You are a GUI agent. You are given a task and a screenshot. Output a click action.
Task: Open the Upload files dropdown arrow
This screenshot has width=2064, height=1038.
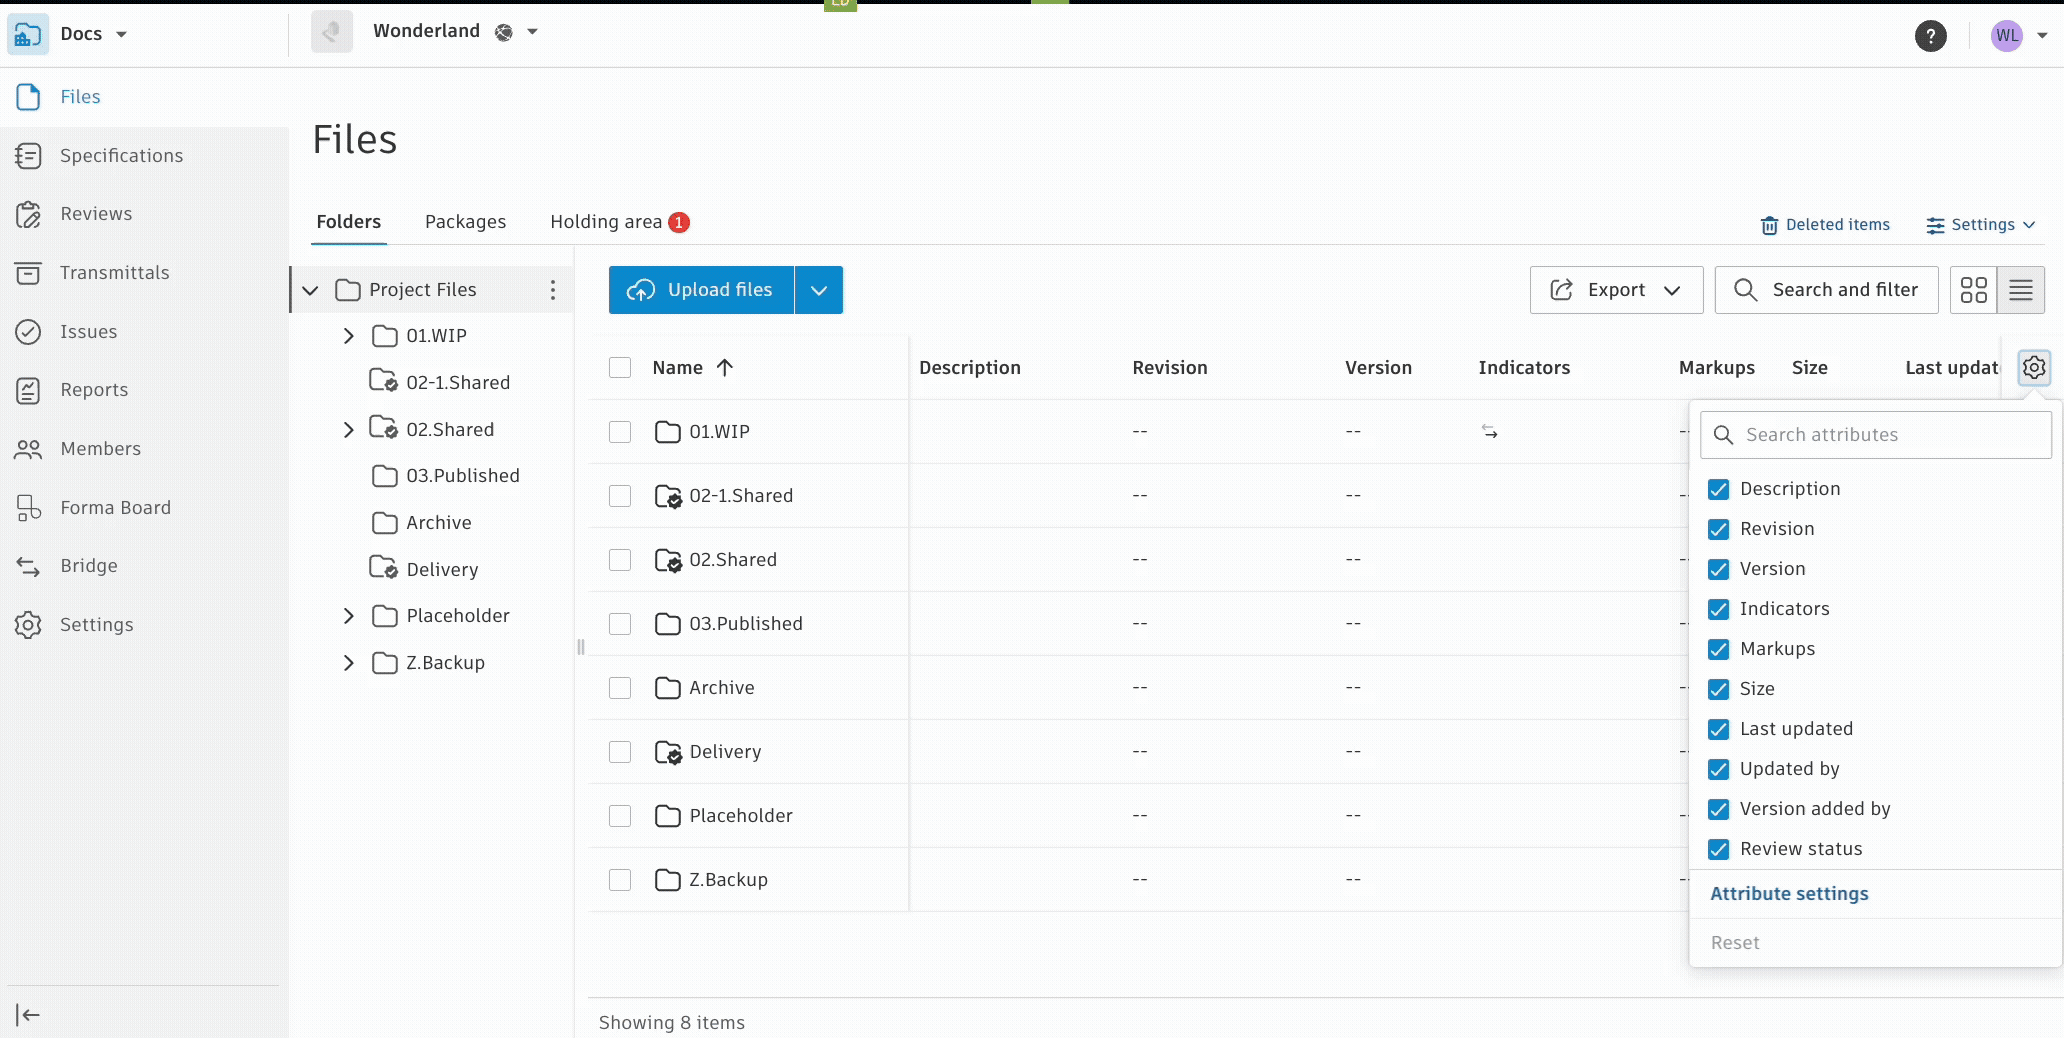point(819,290)
